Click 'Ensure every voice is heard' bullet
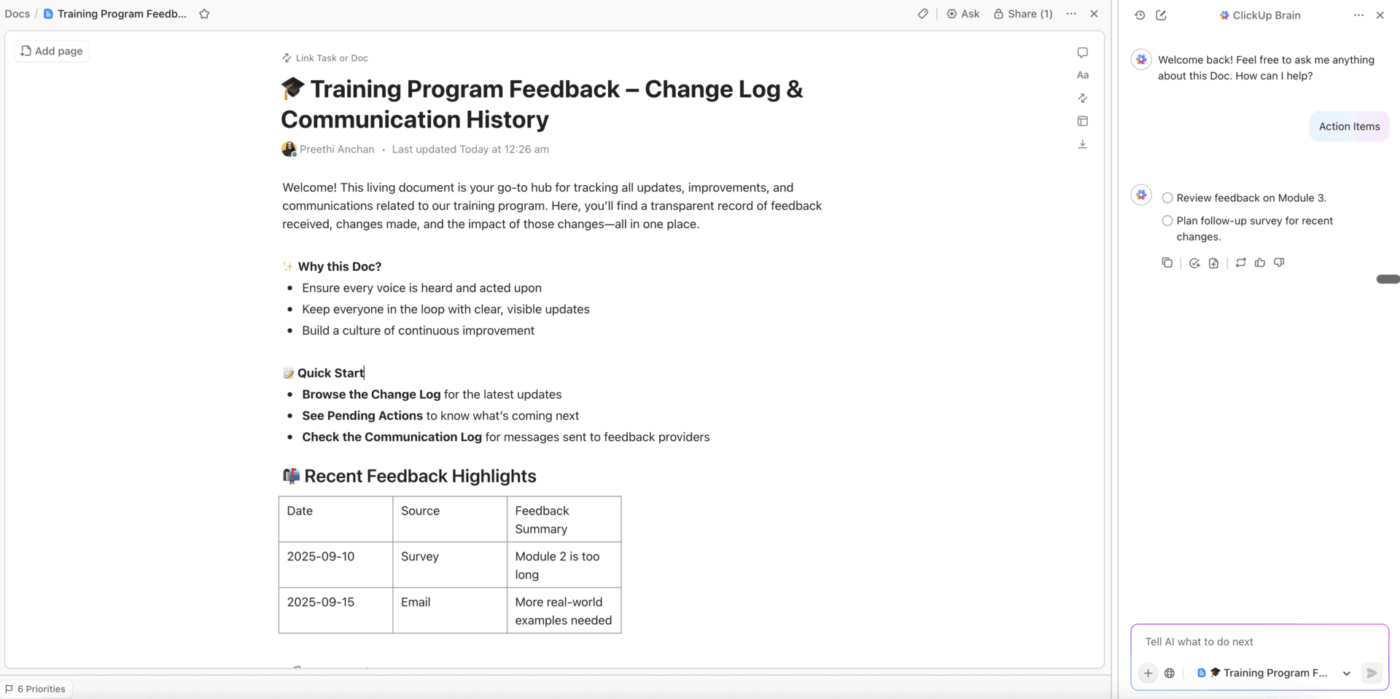The image size is (1400, 699). pos(422,288)
